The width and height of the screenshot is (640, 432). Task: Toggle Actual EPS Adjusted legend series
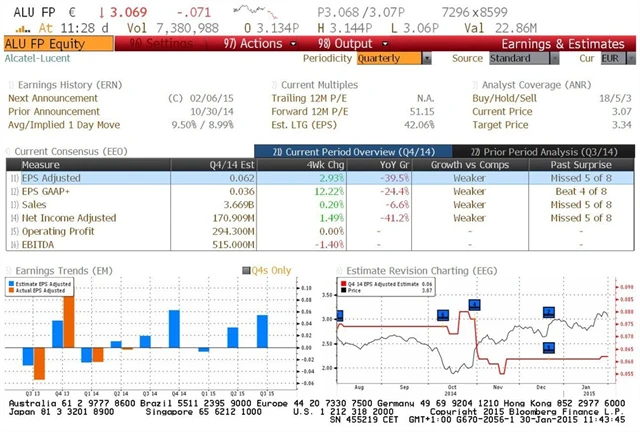click(13, 292)
